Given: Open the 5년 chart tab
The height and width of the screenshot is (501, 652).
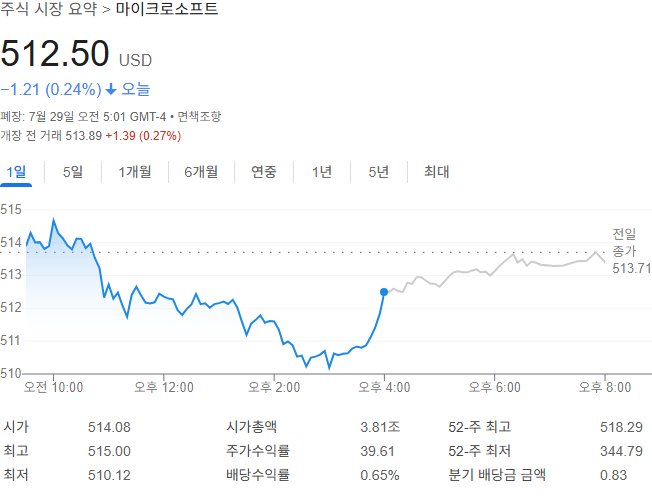Looking at the screenshot, I should click(379, 172).
